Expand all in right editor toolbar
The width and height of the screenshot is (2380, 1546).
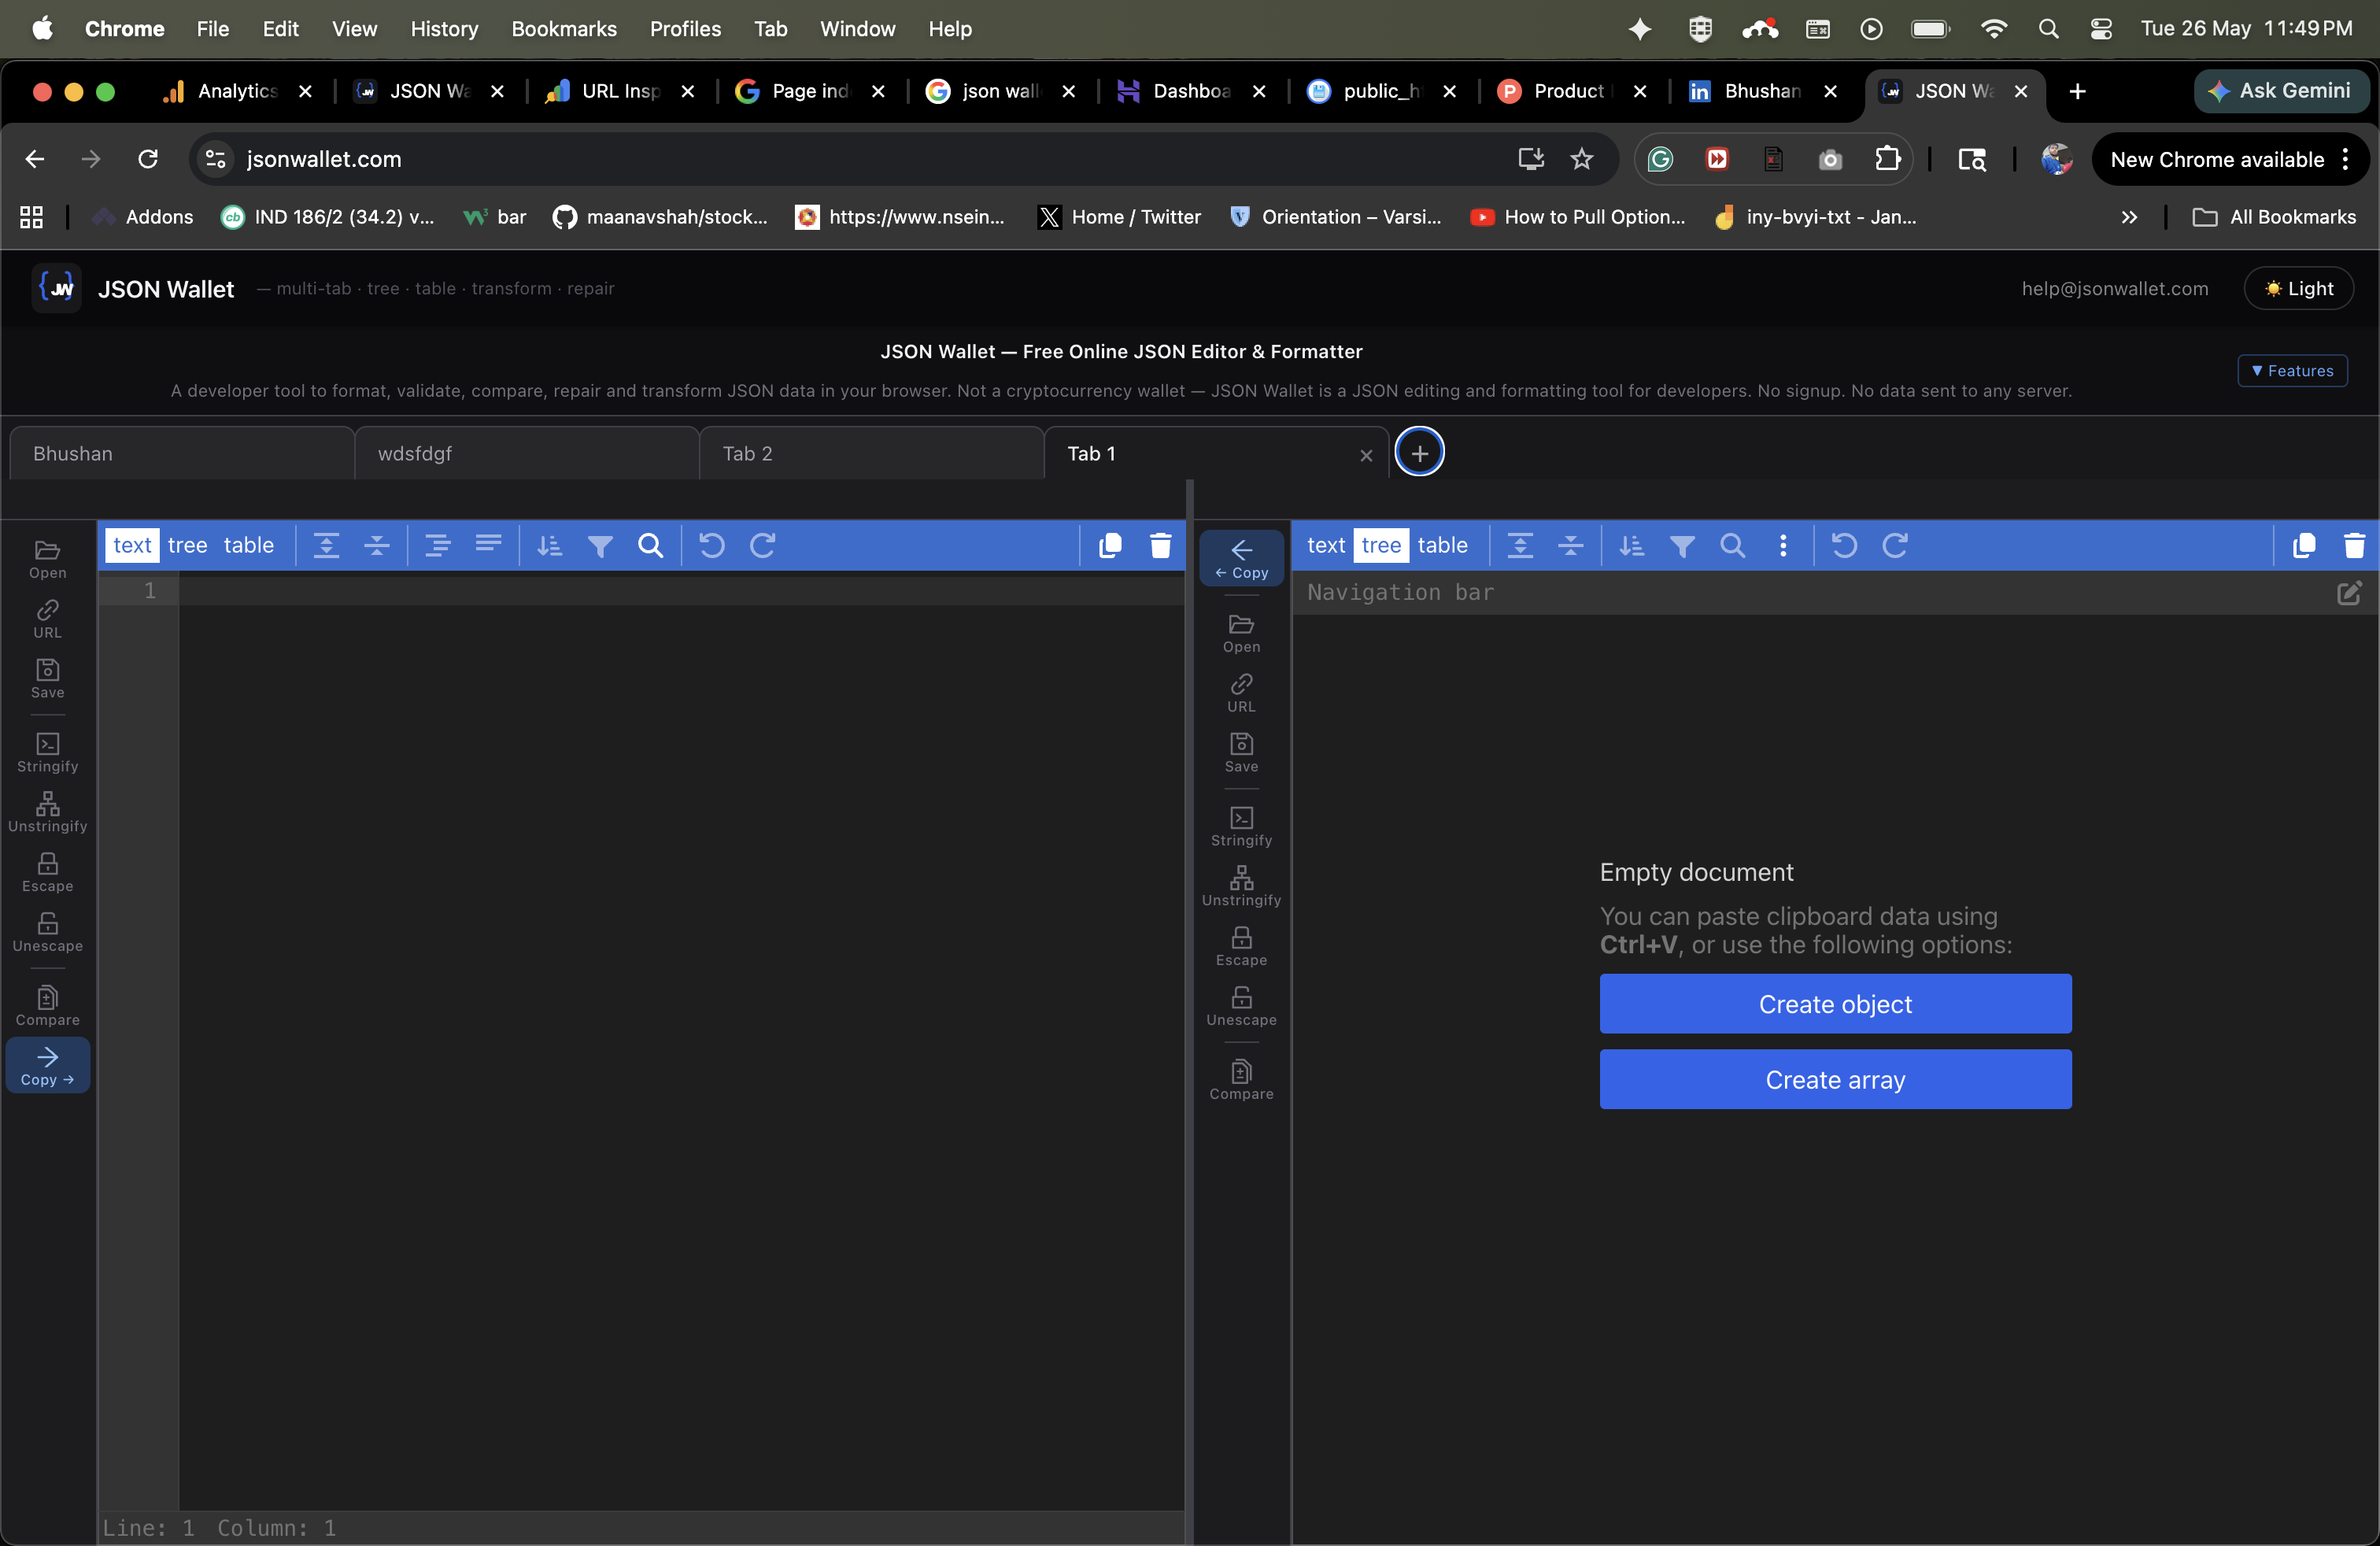coord(1520,545)
